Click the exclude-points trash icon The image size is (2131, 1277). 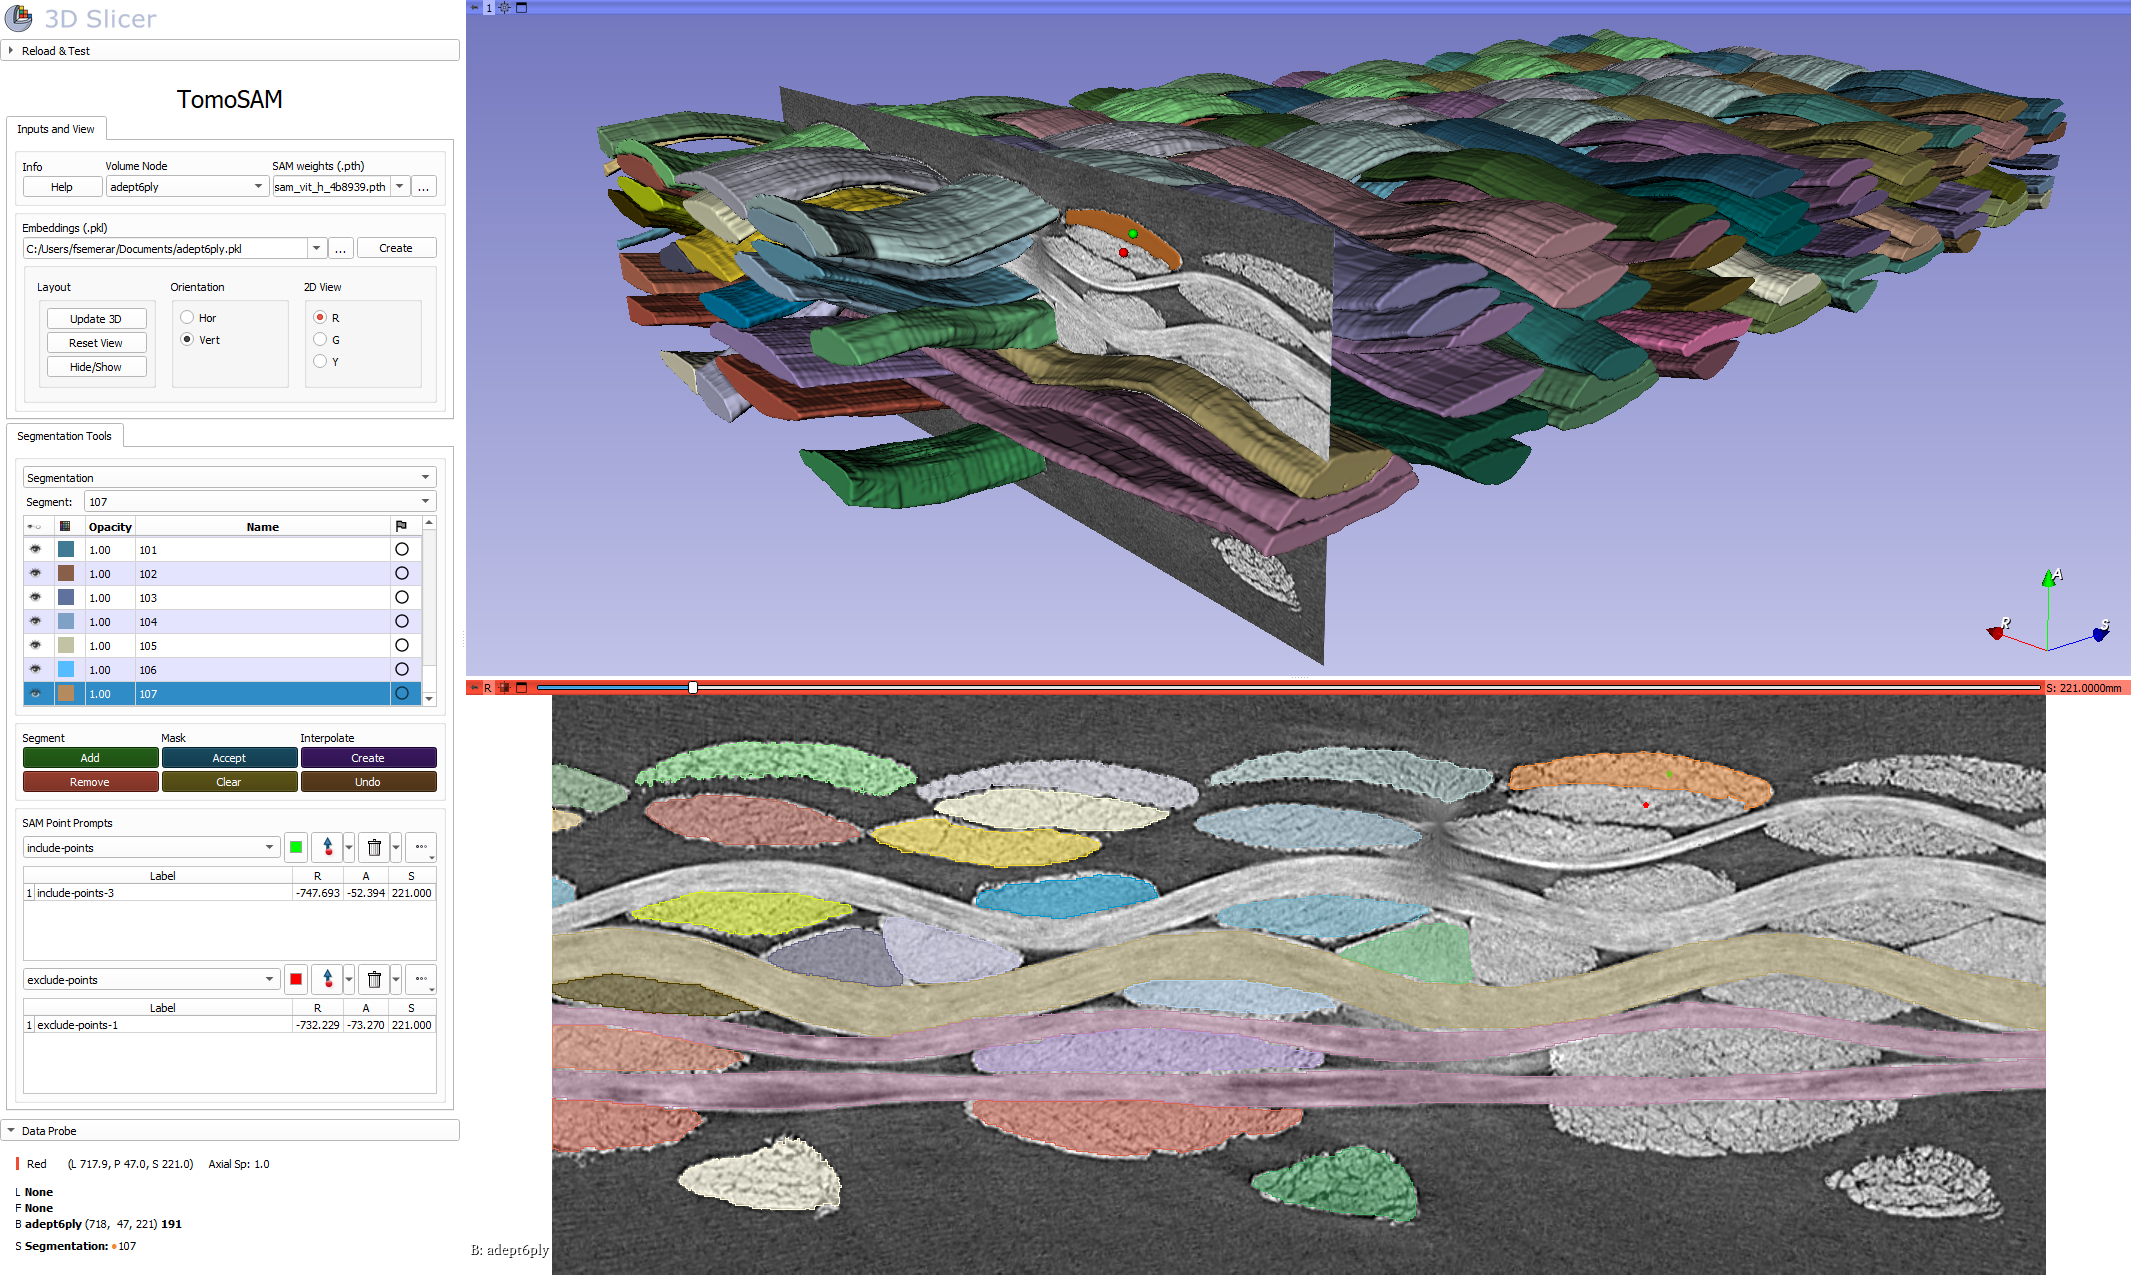click(x=374, y=979)
